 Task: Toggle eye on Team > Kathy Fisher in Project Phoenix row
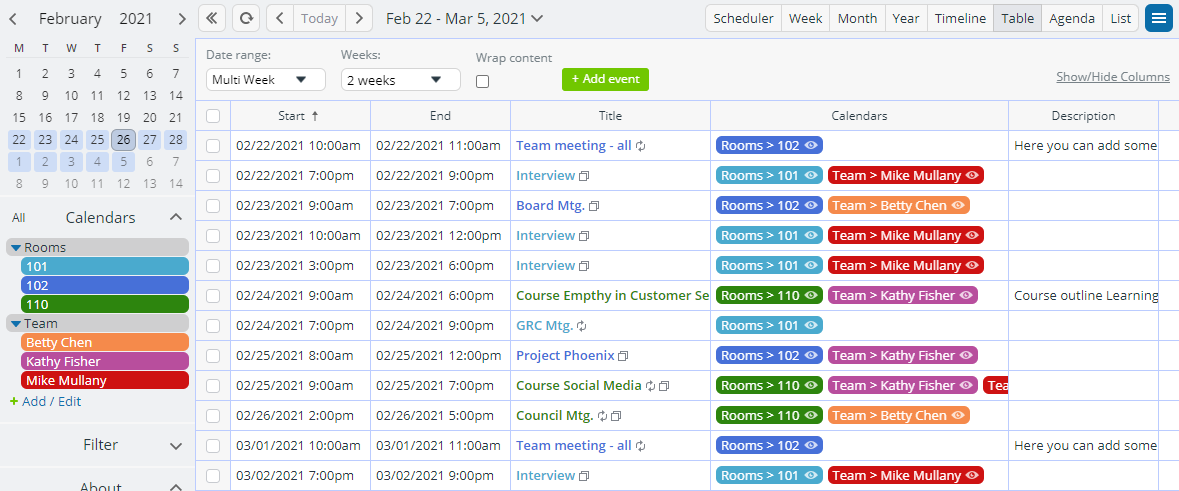(x=965, y=356)
